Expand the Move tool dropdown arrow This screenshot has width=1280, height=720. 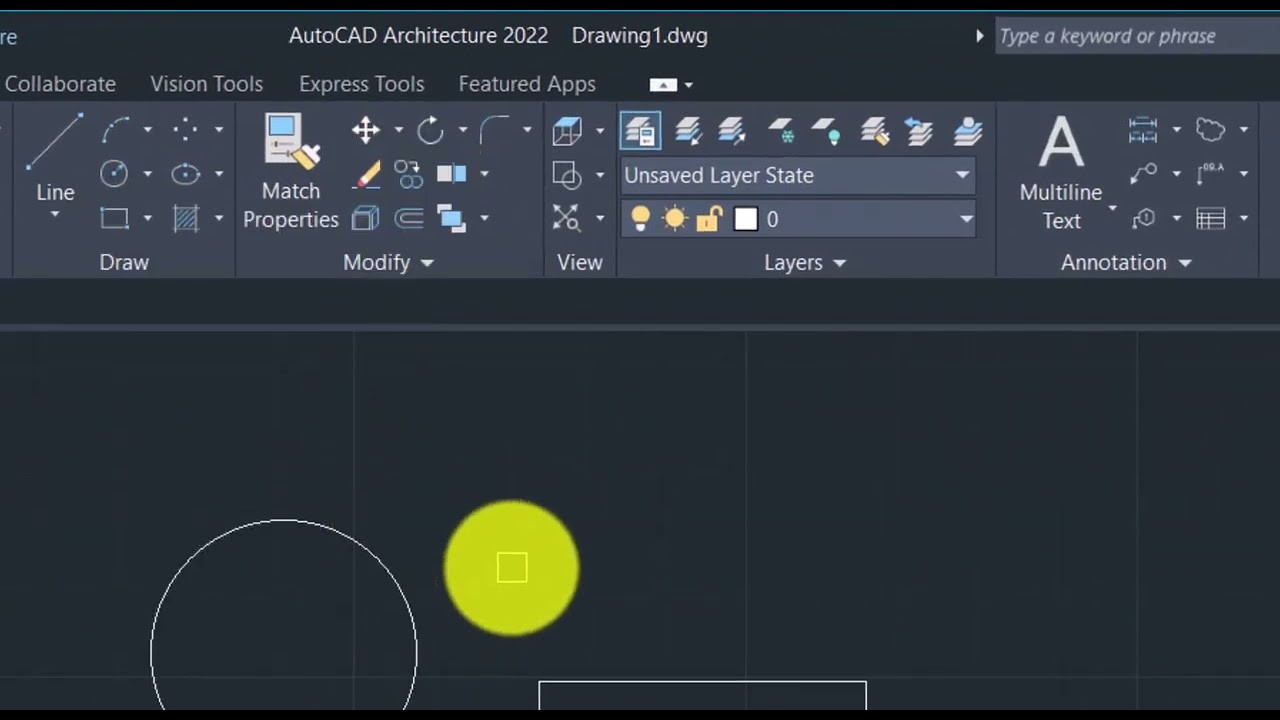coord(398,130)
